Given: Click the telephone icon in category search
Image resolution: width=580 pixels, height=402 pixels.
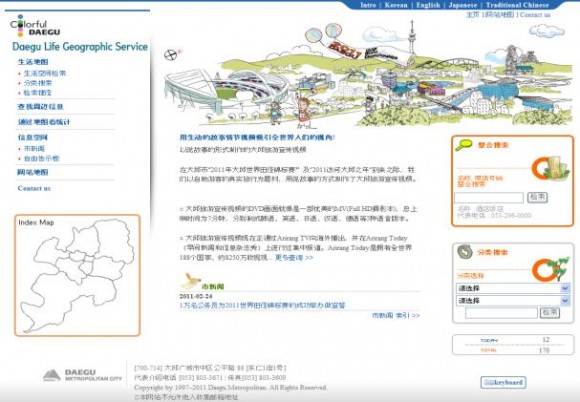Looking at the screenshot, I should coord(465,252).
